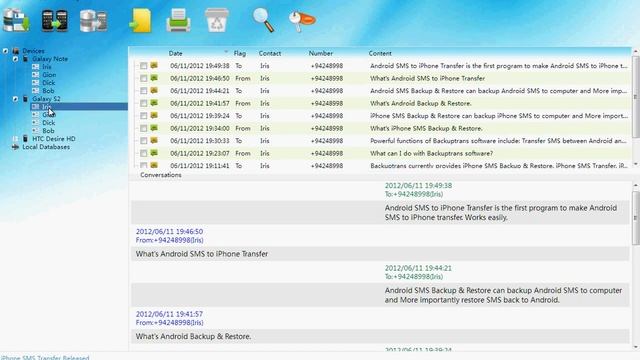
Task: Select Bob under Galaxy Note
Action: 48,91
